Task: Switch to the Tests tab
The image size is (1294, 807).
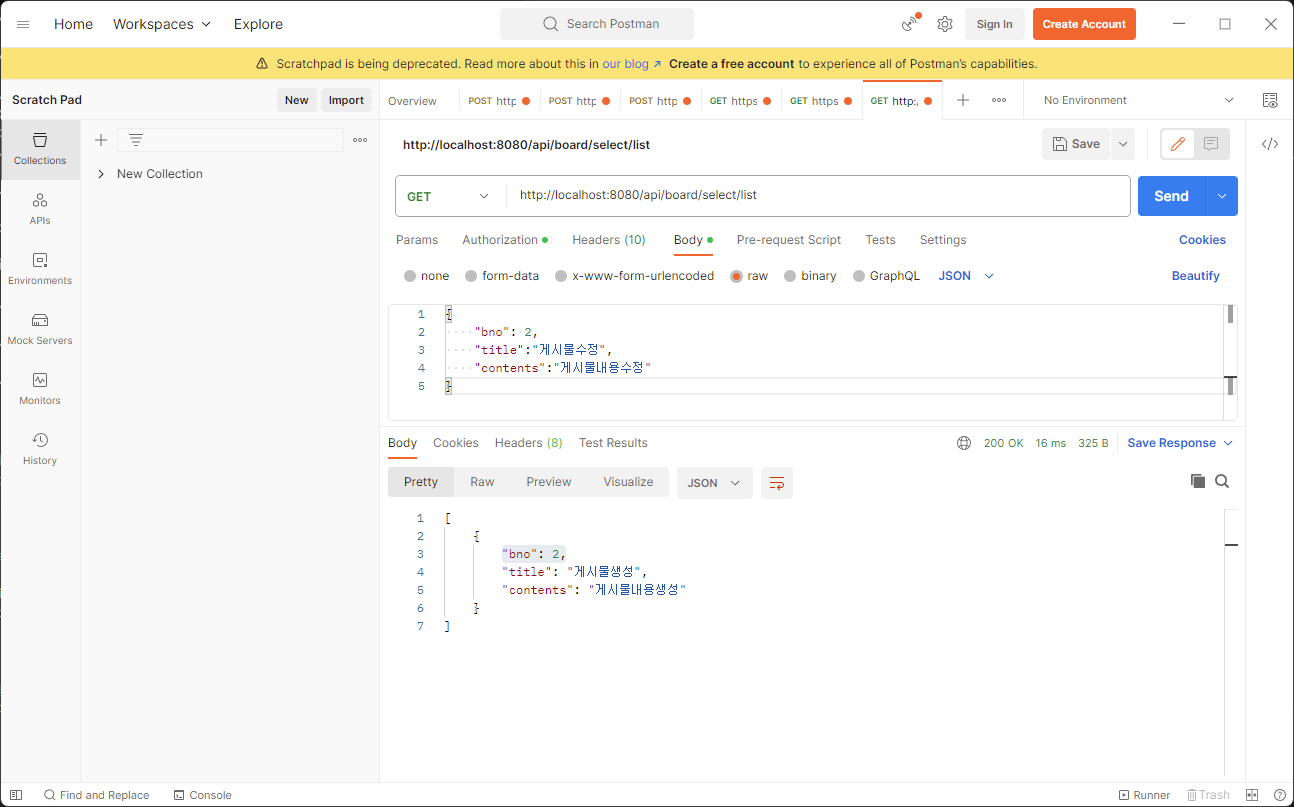Action: coord(880,240)
